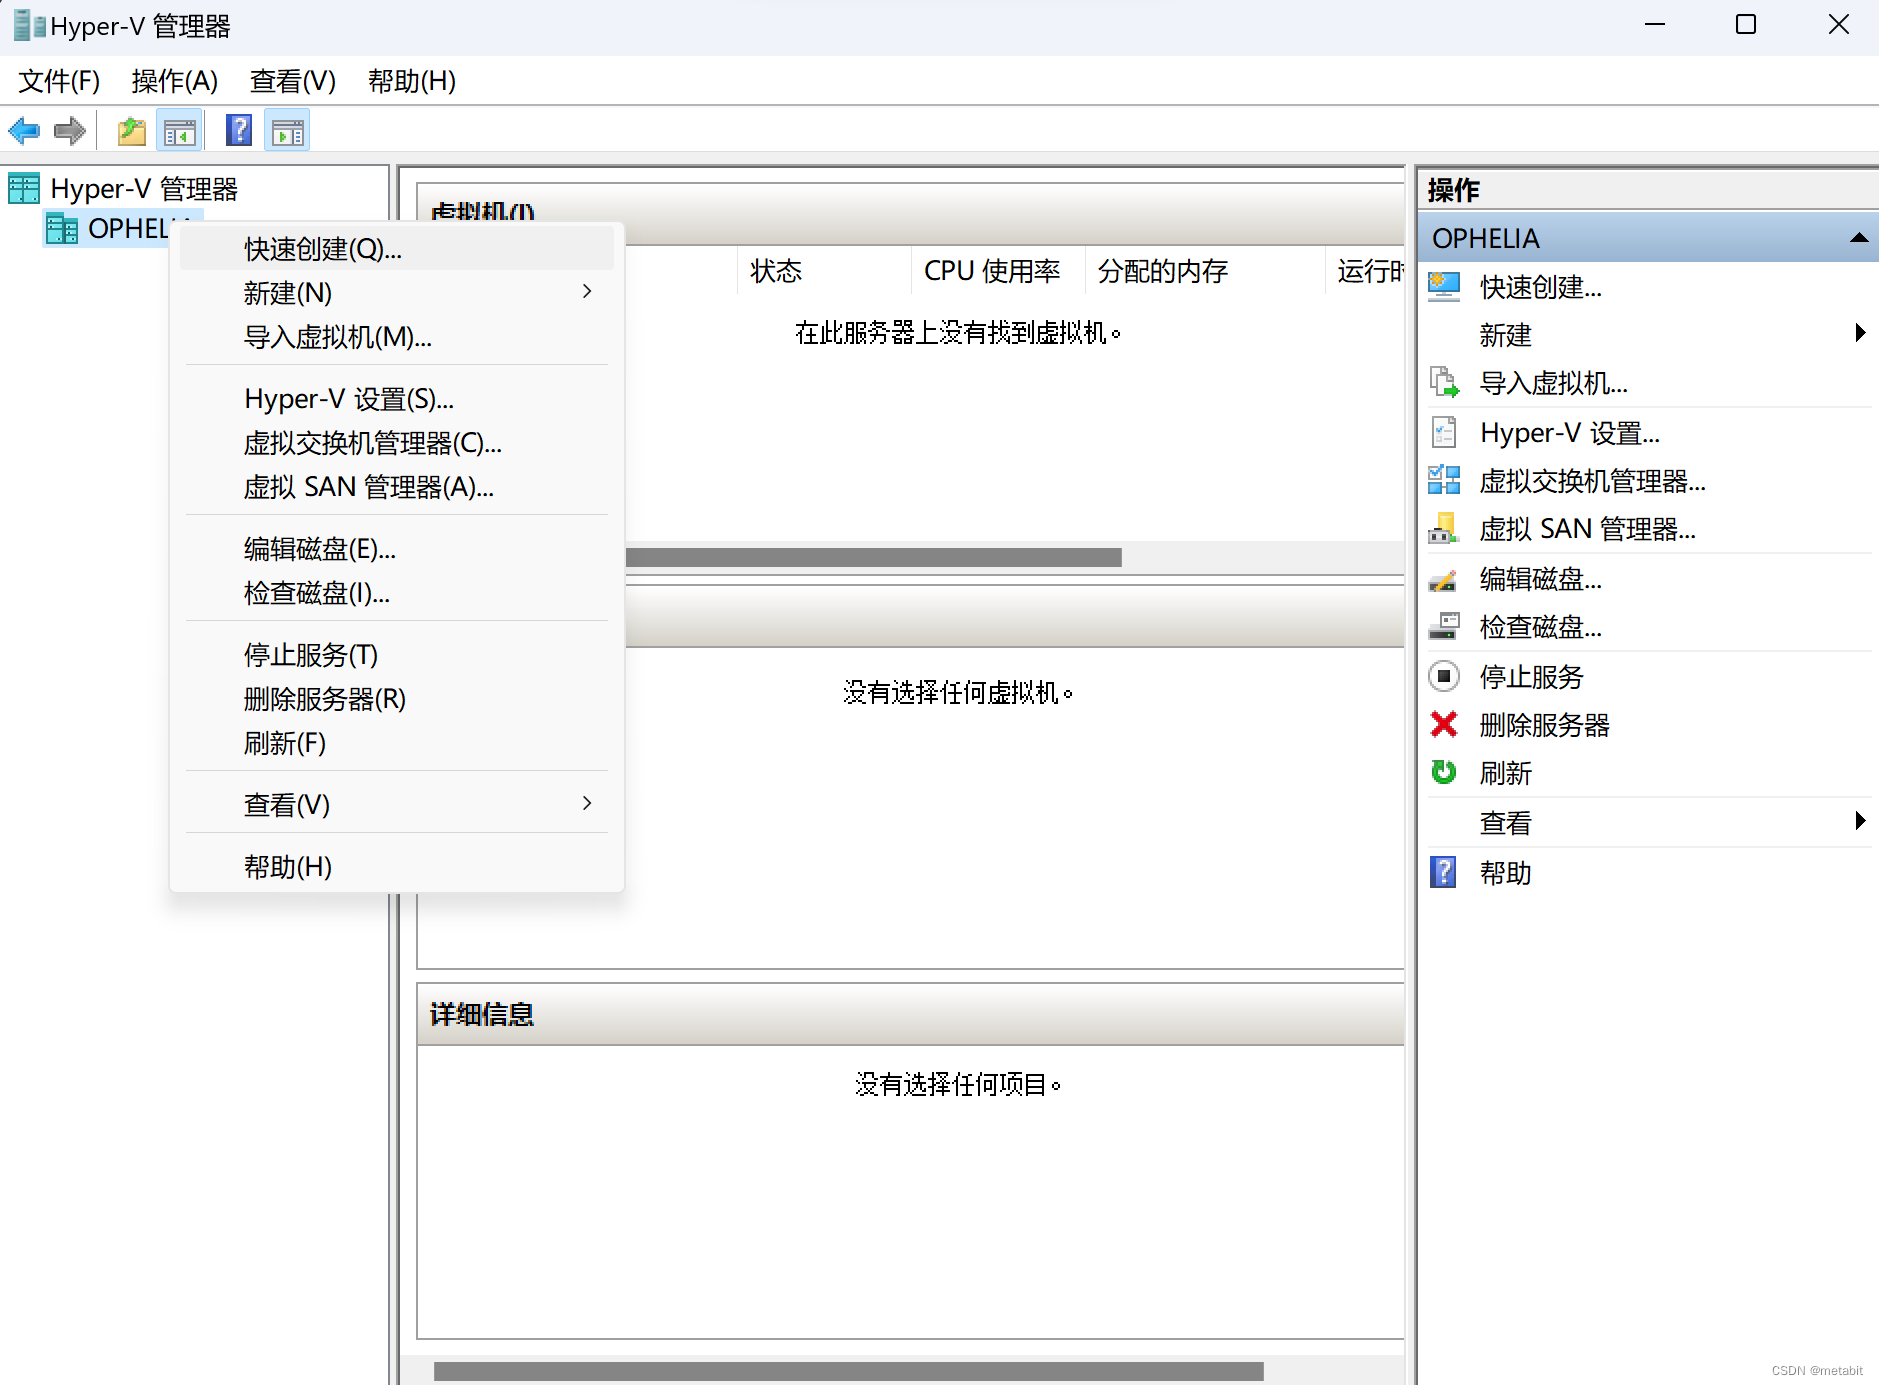Screen dimensions: 1879x1385
Task: Click the Back arrow toolbar icon
Action: 24,131
